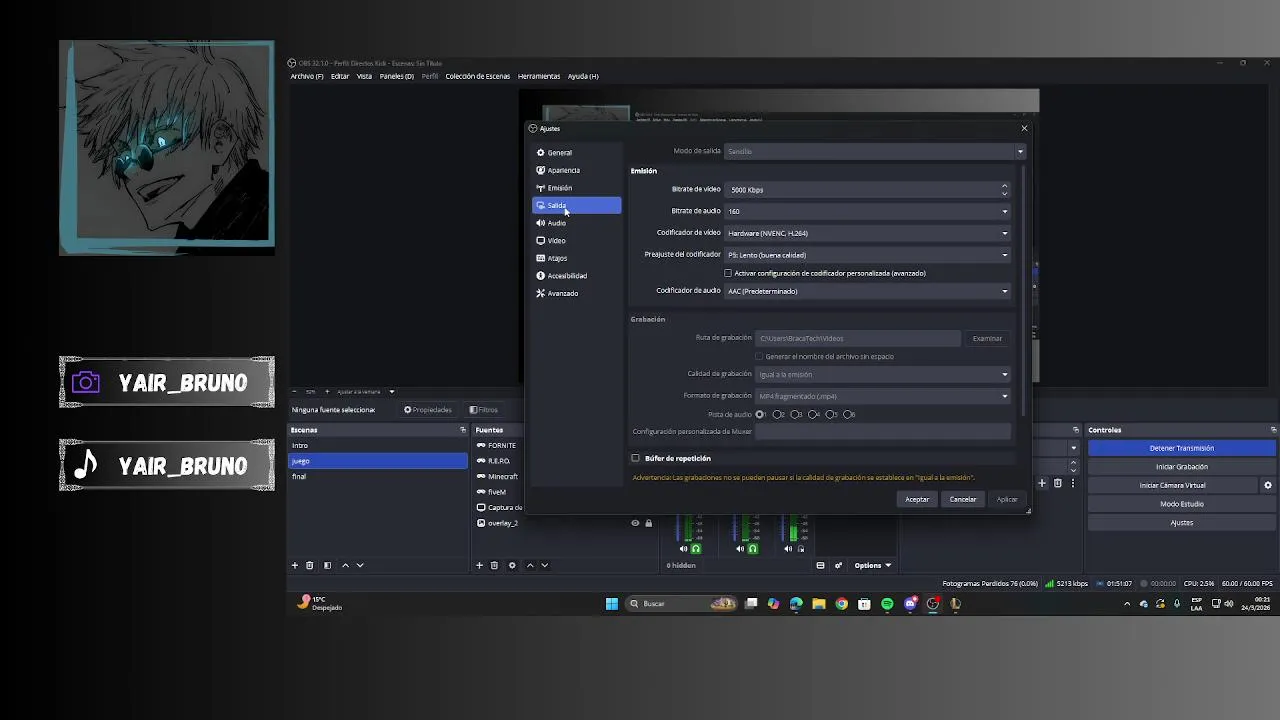This screenshot has height=720, width=1280.
Task: Select the final scene
Action: point(378,476)
